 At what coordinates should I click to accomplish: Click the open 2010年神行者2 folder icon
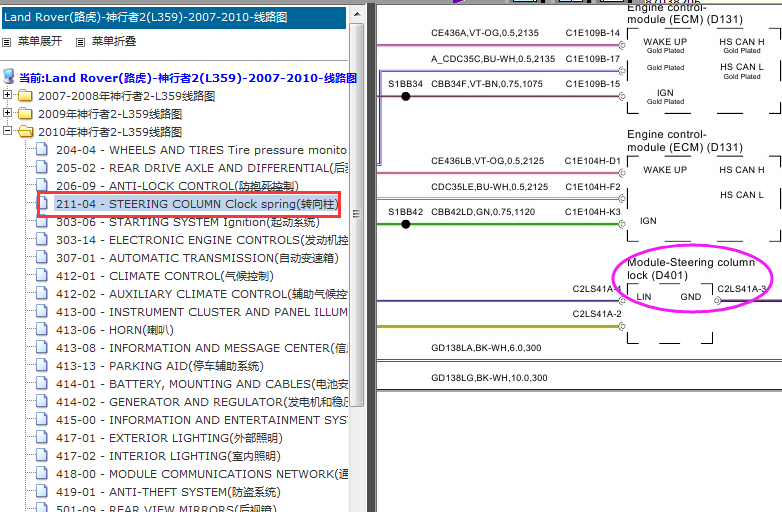[25, 132]
